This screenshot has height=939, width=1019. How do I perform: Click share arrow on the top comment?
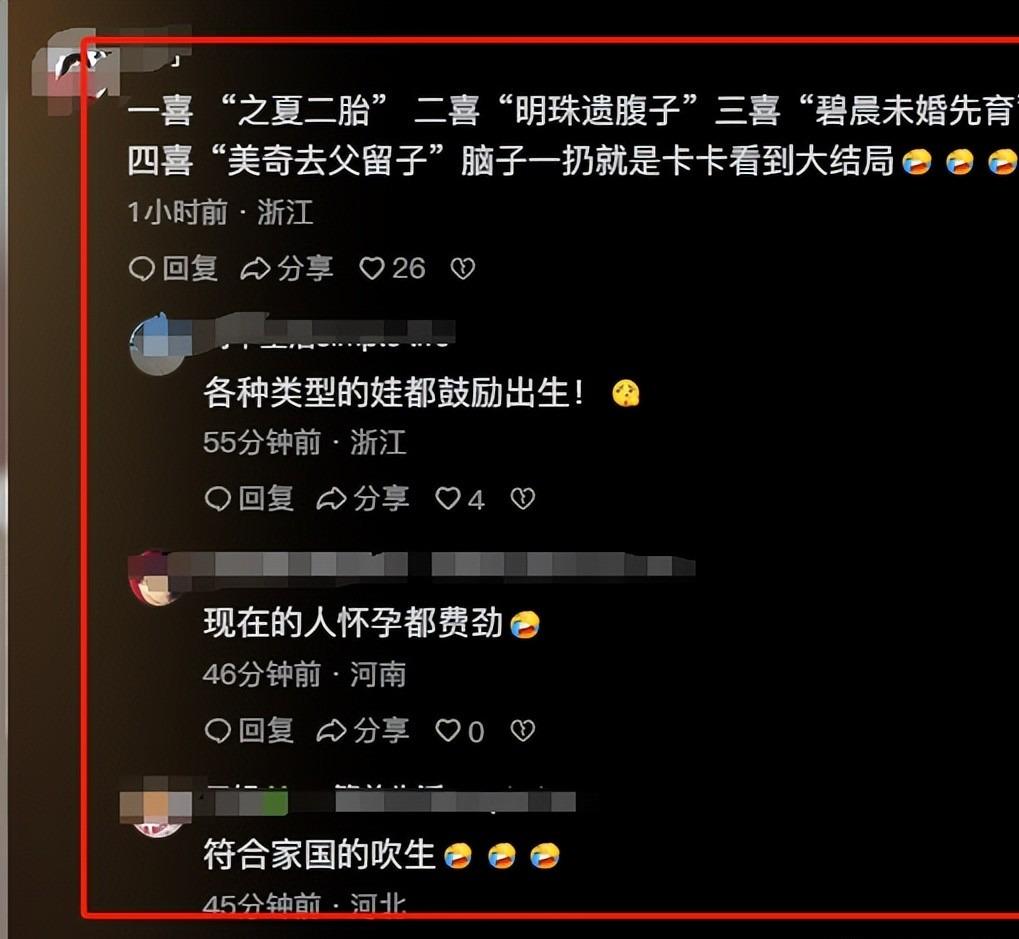coord(287,268)
